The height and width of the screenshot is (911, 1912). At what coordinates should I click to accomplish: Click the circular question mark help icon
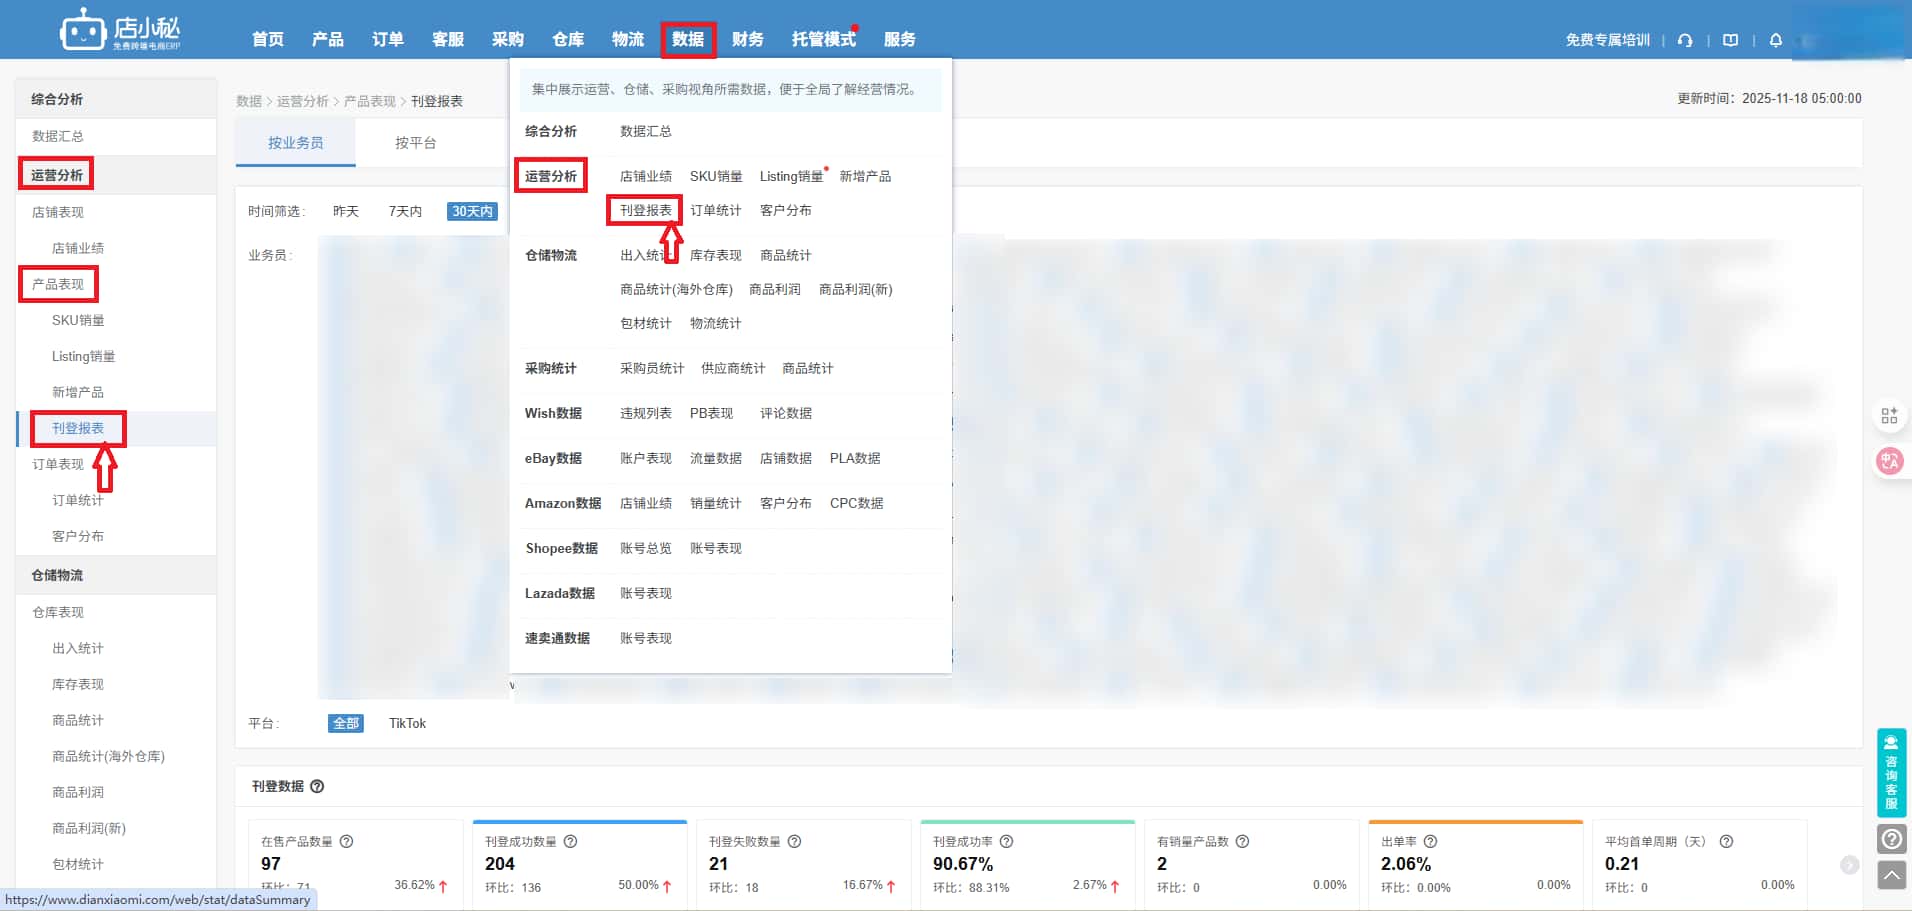[1890, 839]
